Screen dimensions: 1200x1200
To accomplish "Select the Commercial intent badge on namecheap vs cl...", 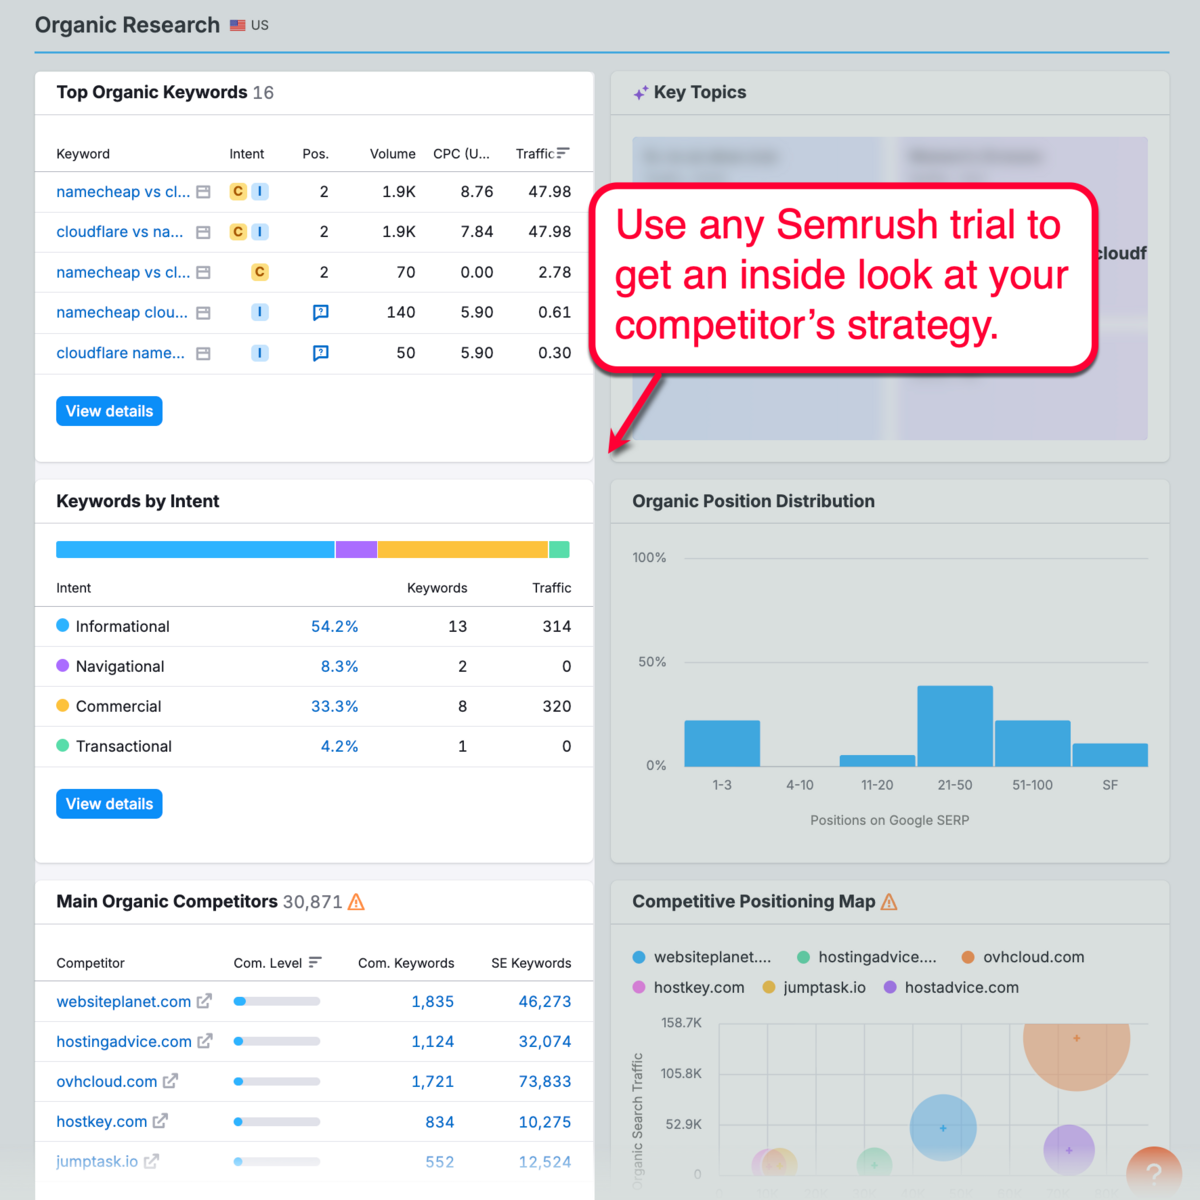I will click(x=237, y=191).
